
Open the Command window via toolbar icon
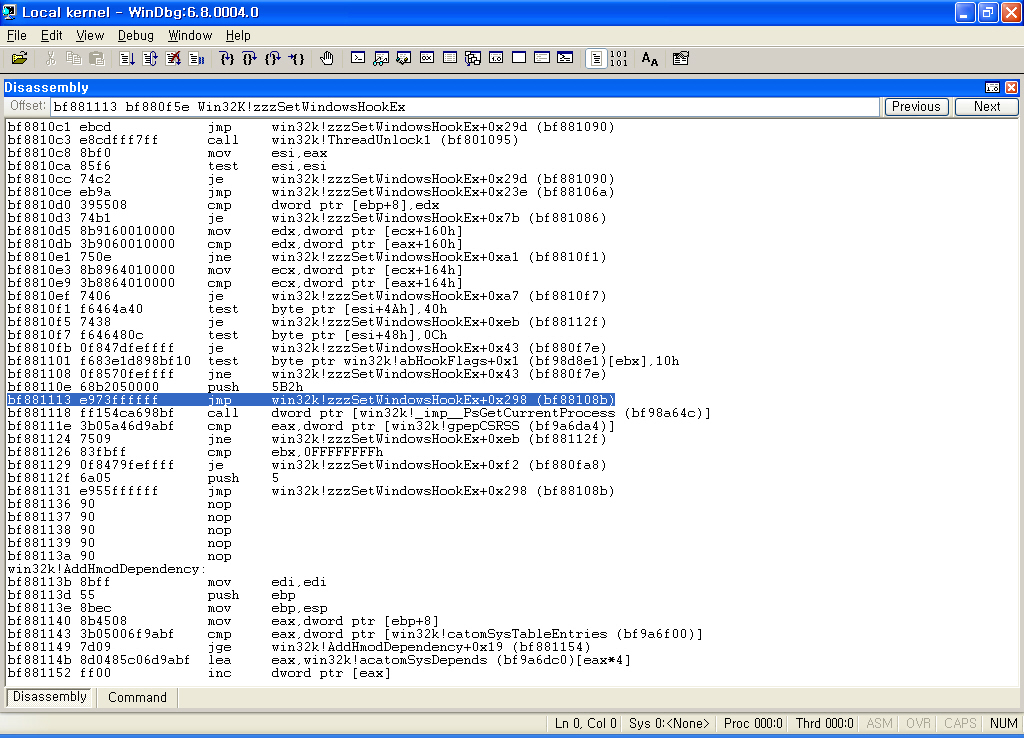358,59
